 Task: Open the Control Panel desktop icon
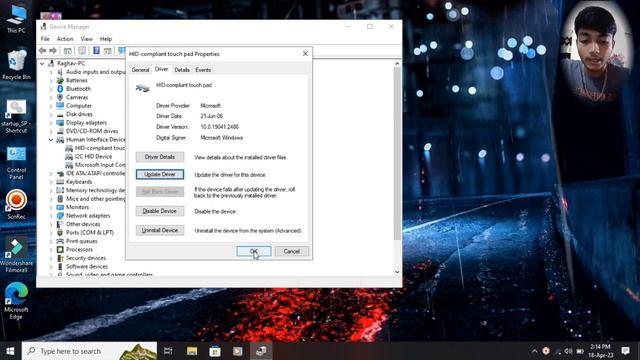(16, 163)
